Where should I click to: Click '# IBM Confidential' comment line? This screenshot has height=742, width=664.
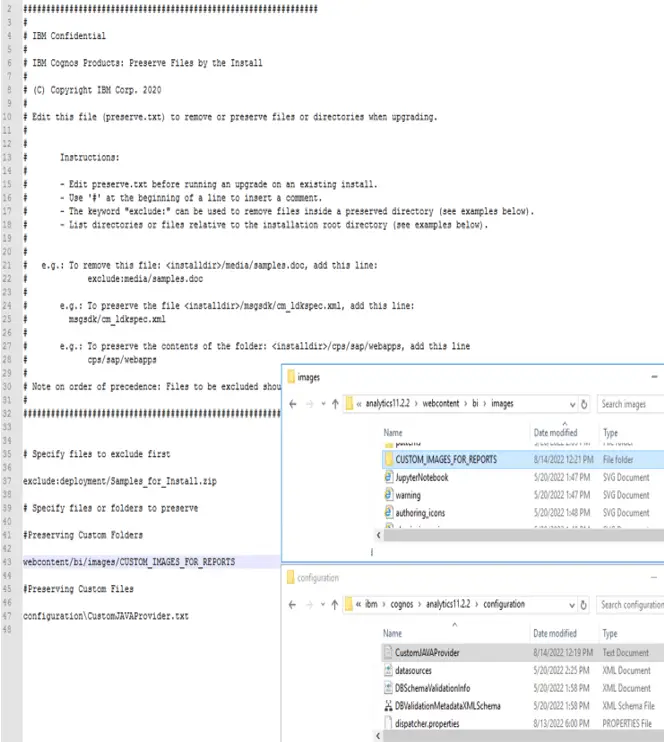64,36
